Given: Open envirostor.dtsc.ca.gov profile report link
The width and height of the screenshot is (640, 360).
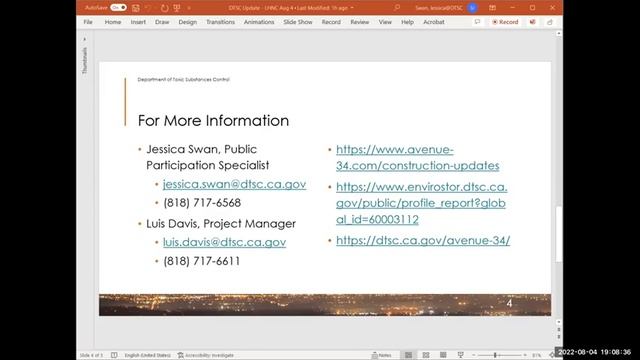Looking at the screenshot, I should [422, 203].
